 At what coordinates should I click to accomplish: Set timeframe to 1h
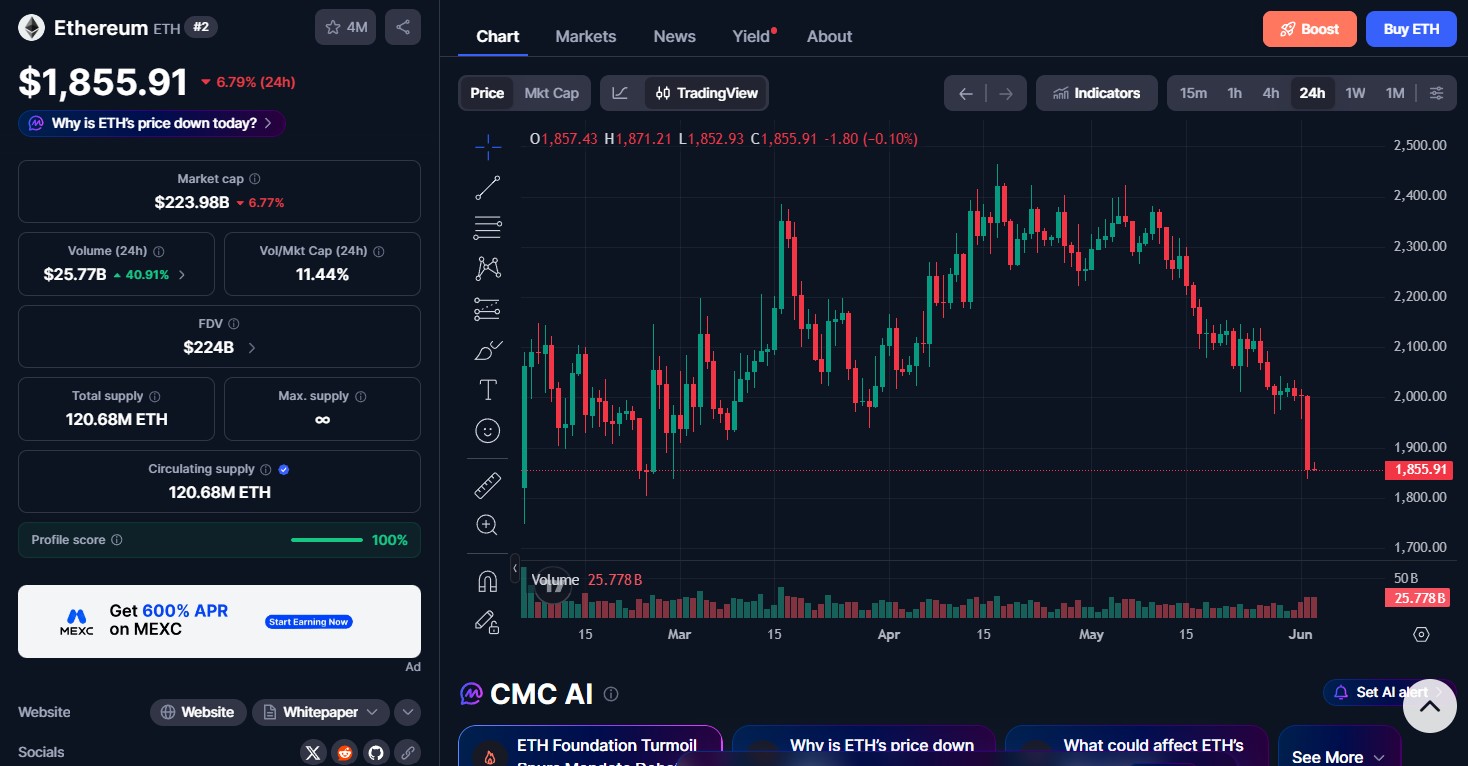tap(1235, 93)
